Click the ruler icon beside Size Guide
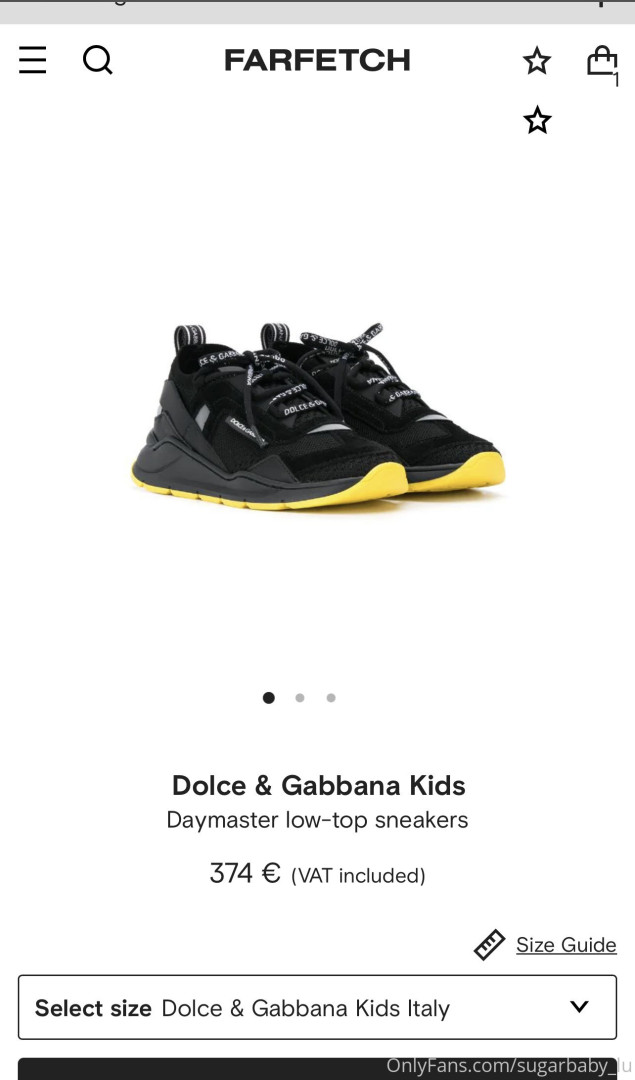 (490, 944)
